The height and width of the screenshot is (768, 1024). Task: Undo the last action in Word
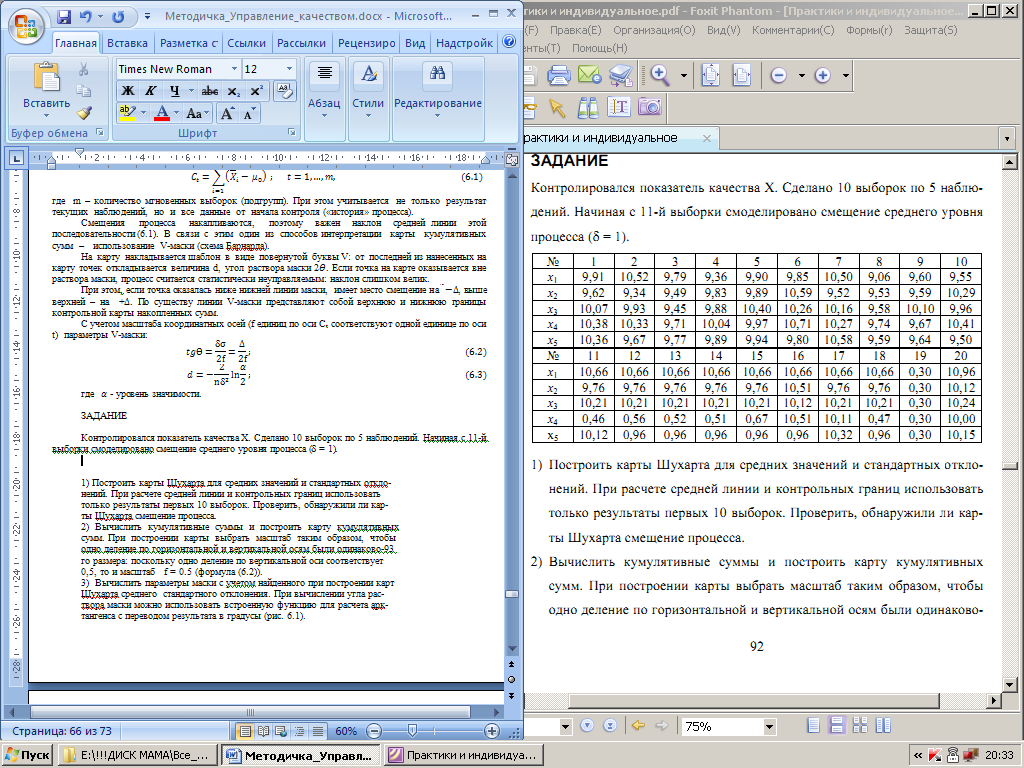pos(86,16)
